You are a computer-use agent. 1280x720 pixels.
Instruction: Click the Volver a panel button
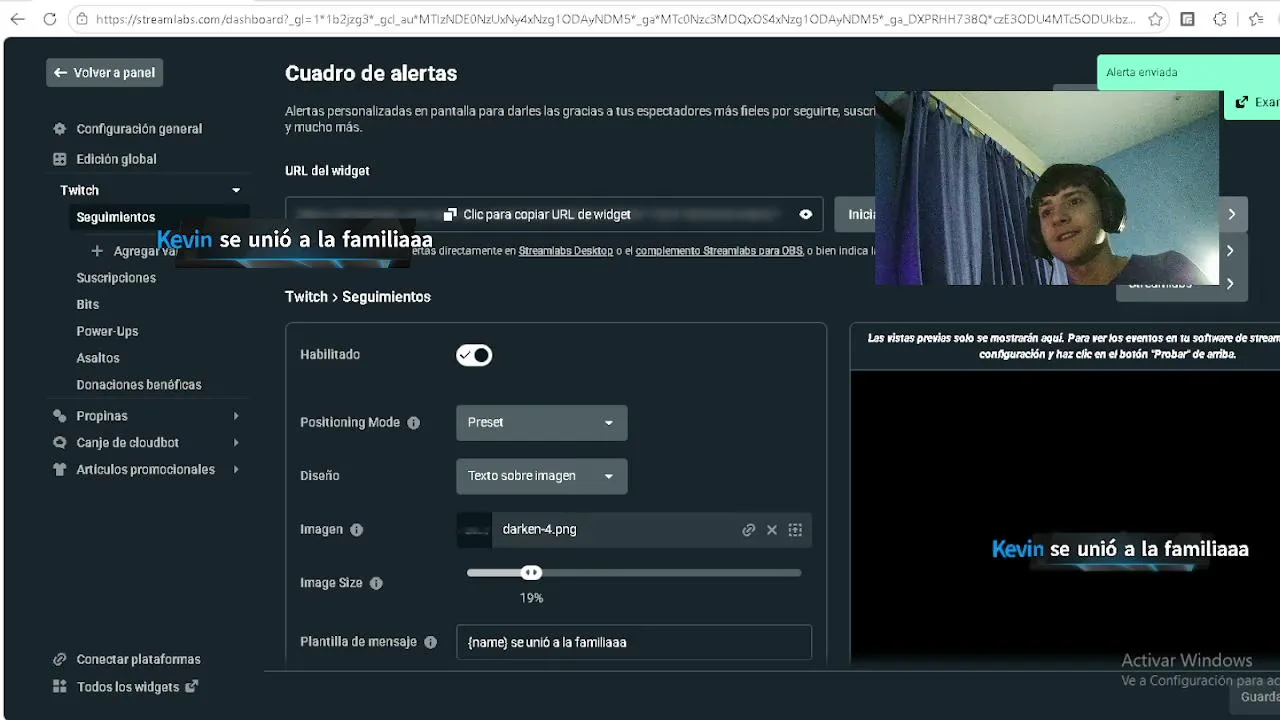[x=105, y=73]
